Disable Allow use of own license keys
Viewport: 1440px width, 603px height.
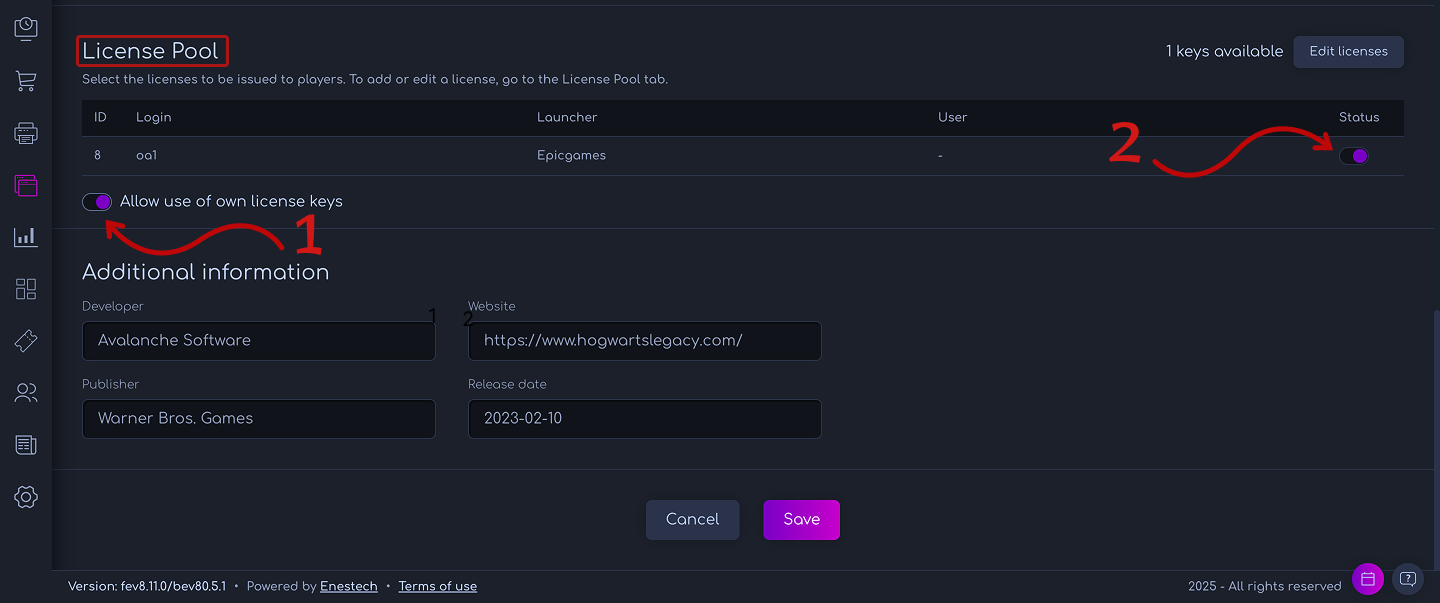pos(97,201)
